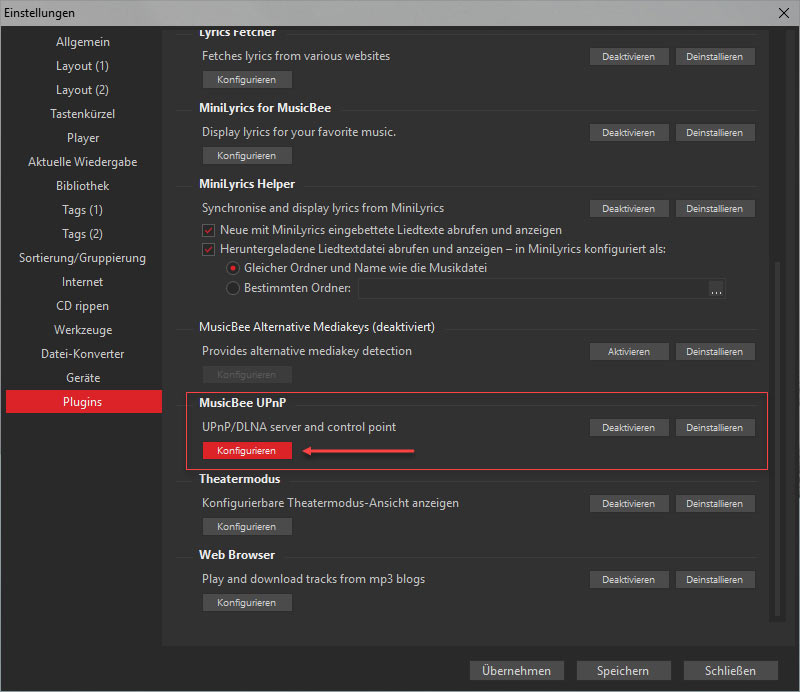Screen dimensions: 800x692
Task: Uninstall the MusicBee UPnP plugin
Action: coord(715,428)
